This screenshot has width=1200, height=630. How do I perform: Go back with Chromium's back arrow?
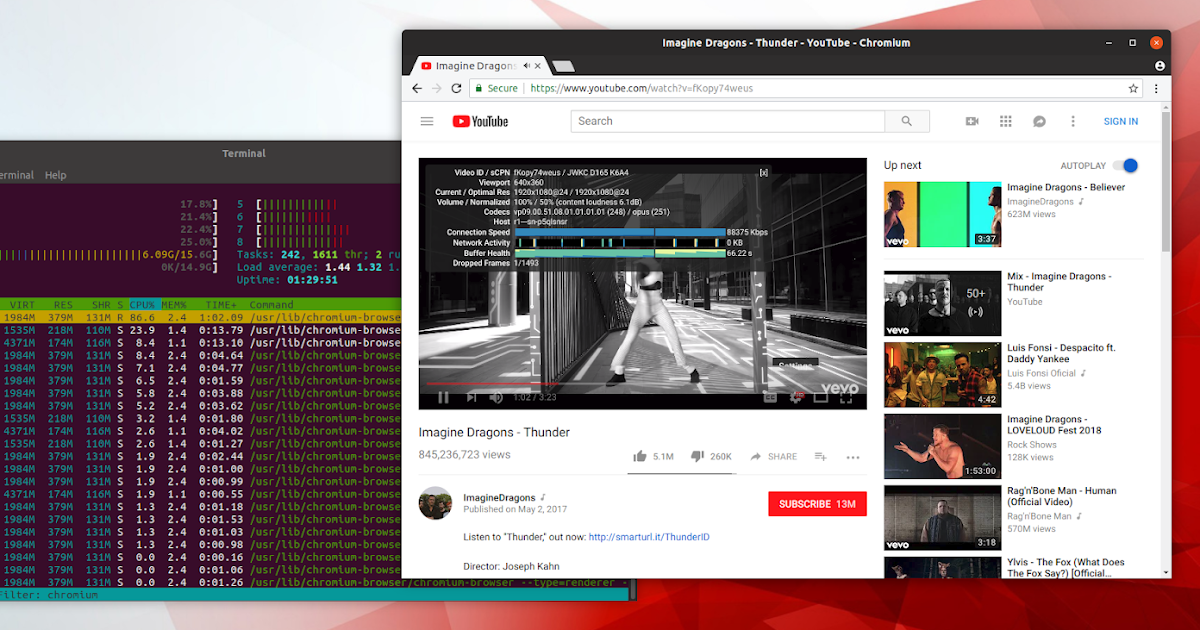click(417, 88)
